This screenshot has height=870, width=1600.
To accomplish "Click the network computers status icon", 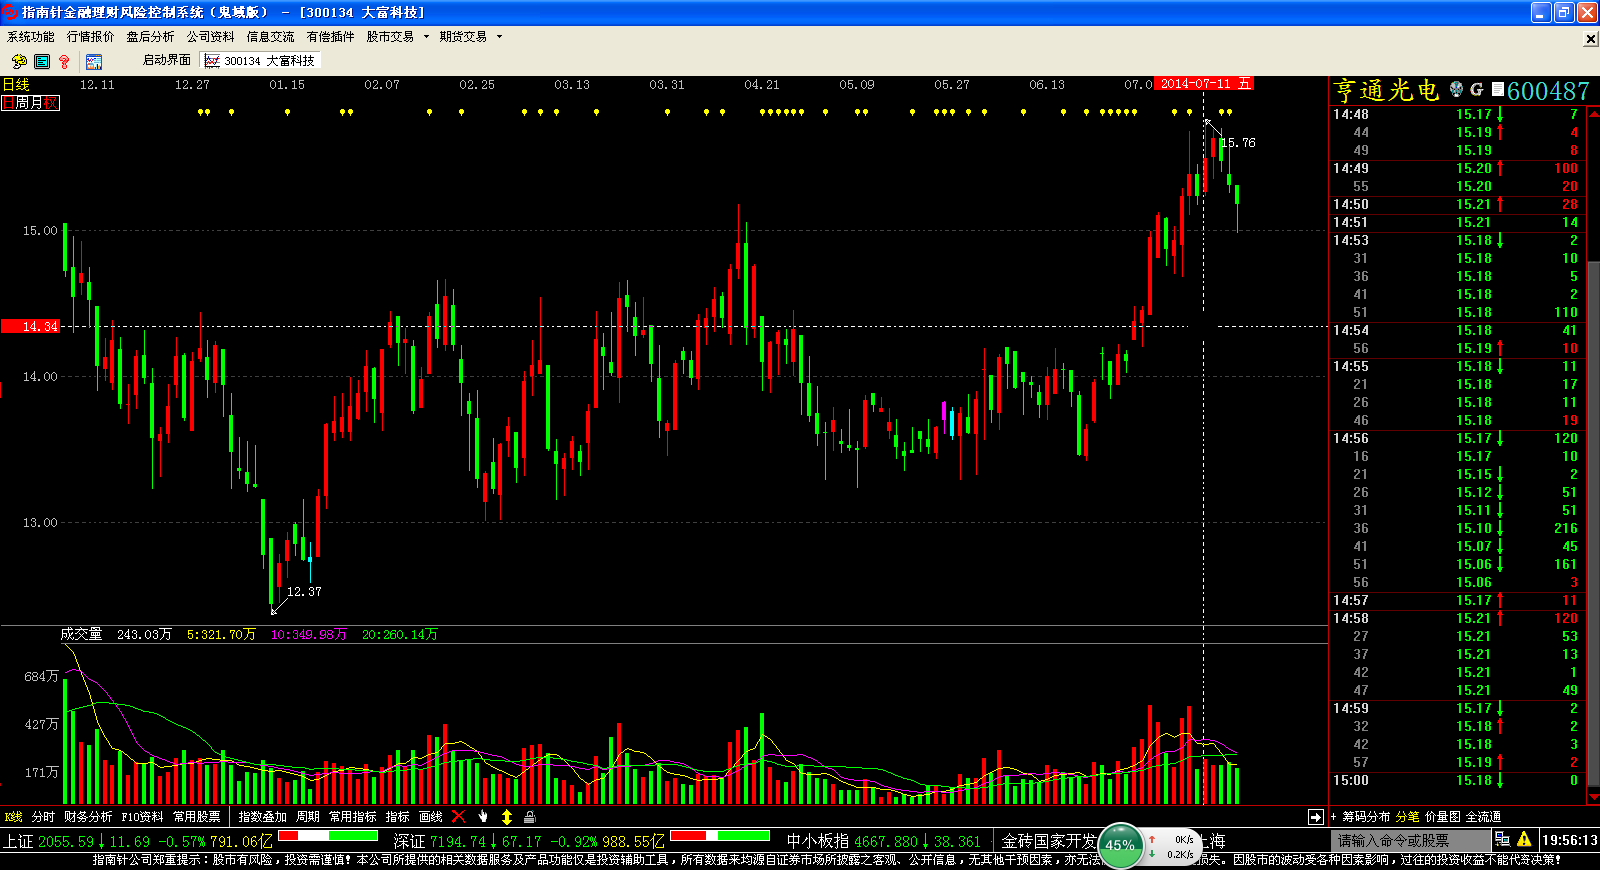I will (x=1502, y=840).
